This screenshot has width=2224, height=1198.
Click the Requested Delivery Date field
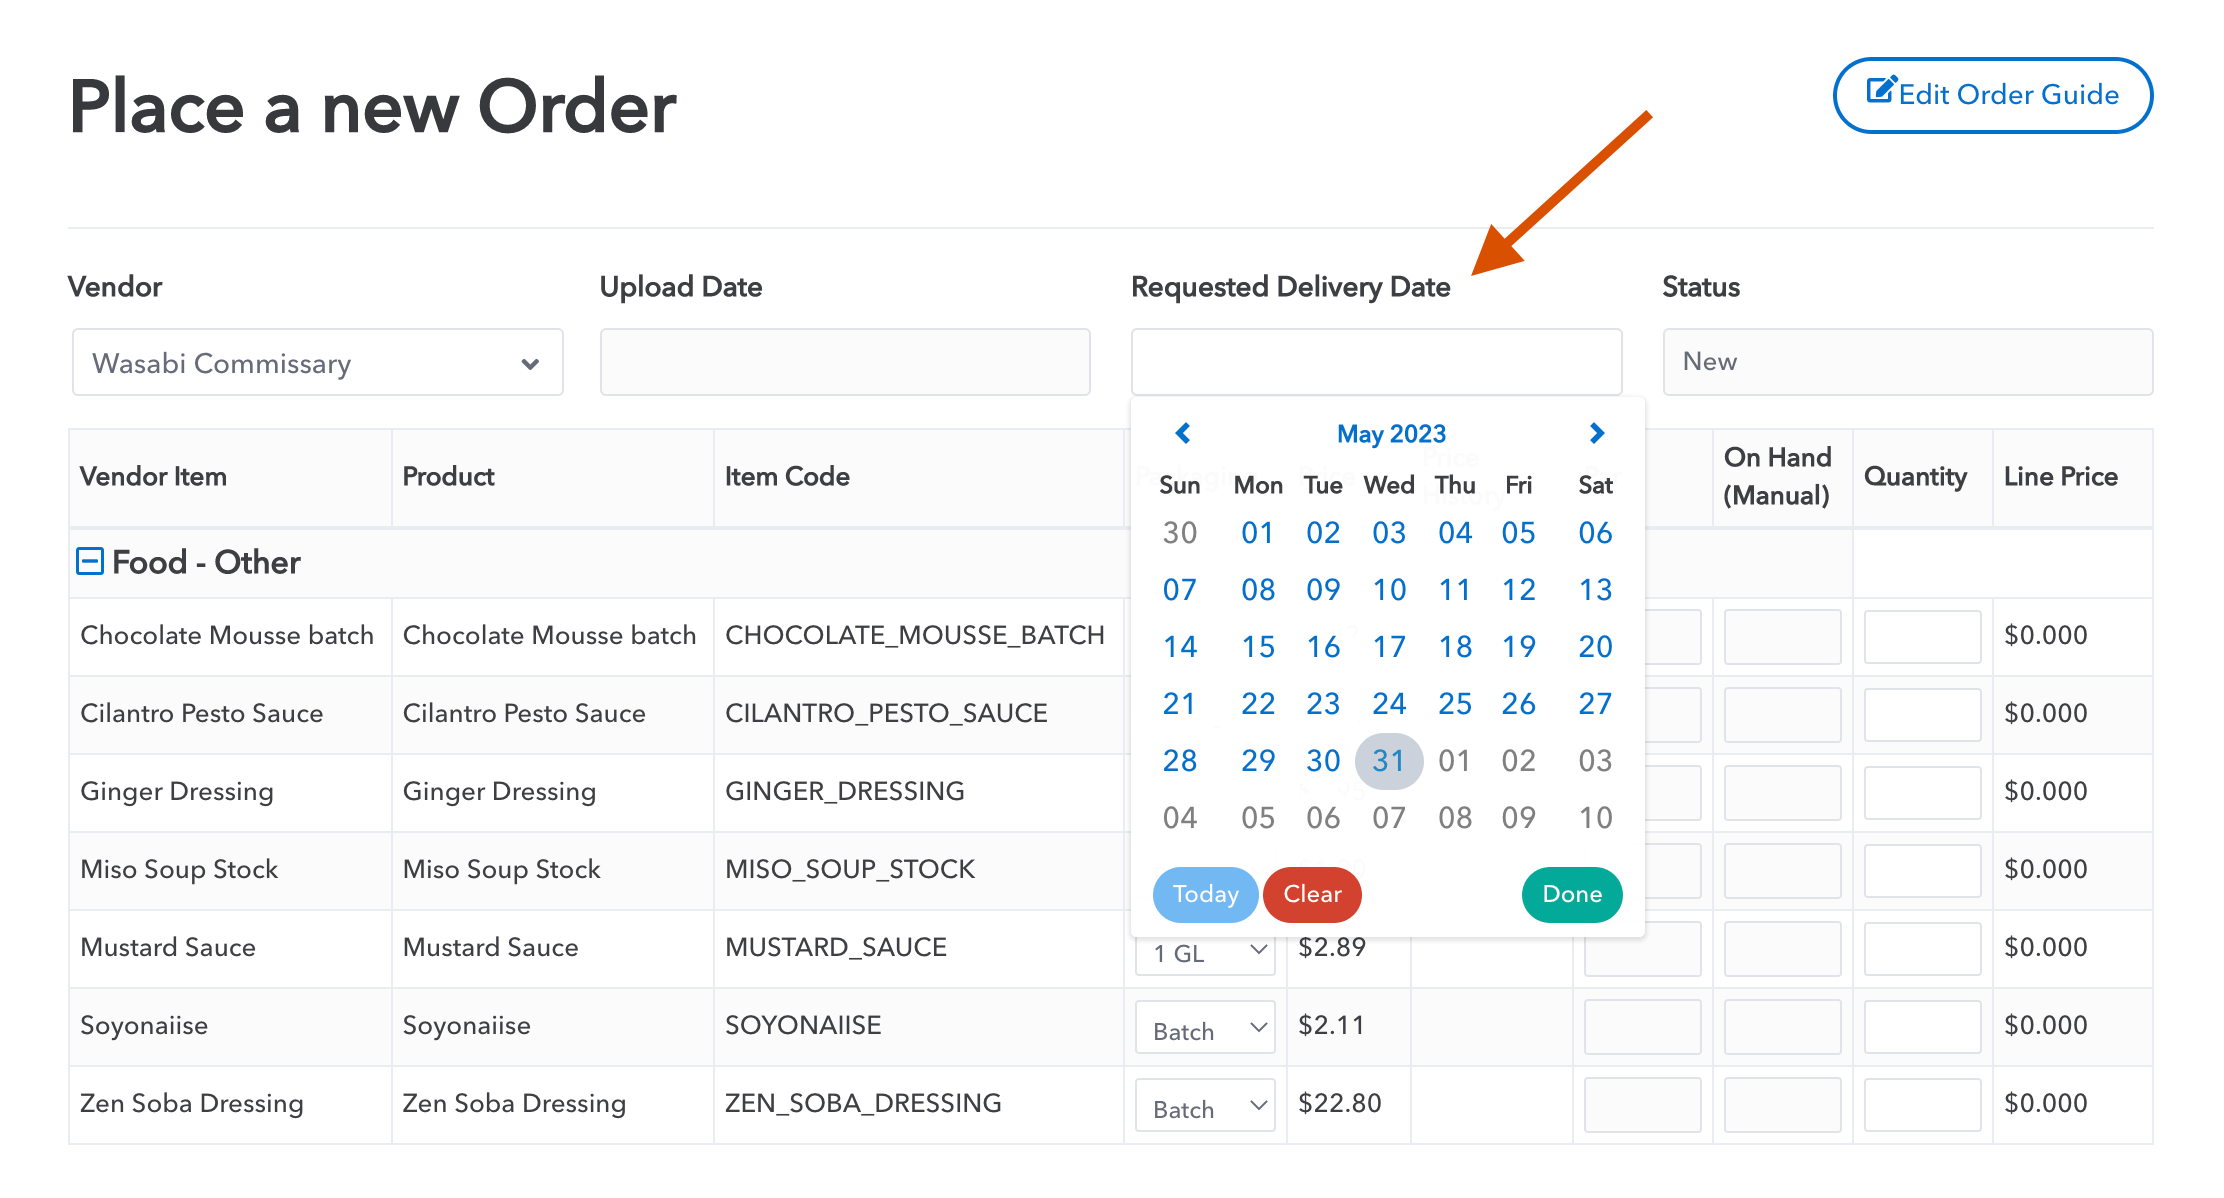pos(1377,362)
